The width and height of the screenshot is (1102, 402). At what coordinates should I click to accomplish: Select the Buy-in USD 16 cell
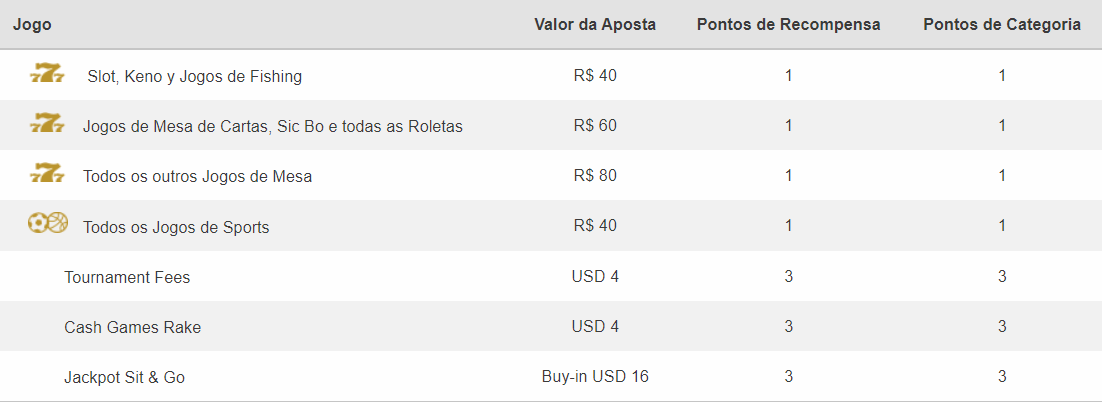click(x=595, y=376)
